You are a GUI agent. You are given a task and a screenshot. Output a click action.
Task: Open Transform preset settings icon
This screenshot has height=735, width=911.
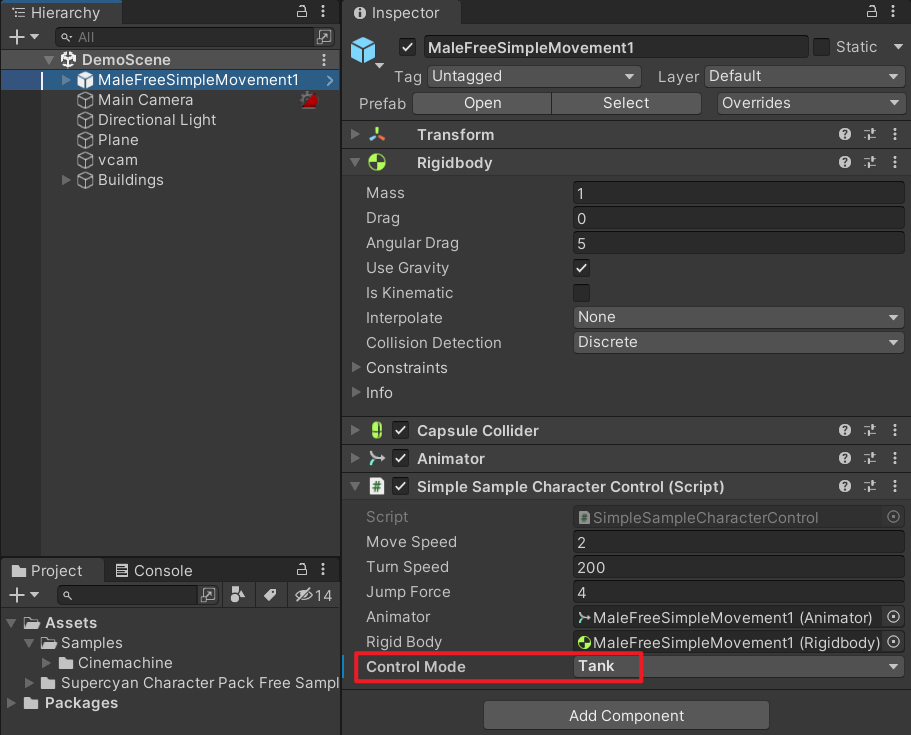click(870, 134)
